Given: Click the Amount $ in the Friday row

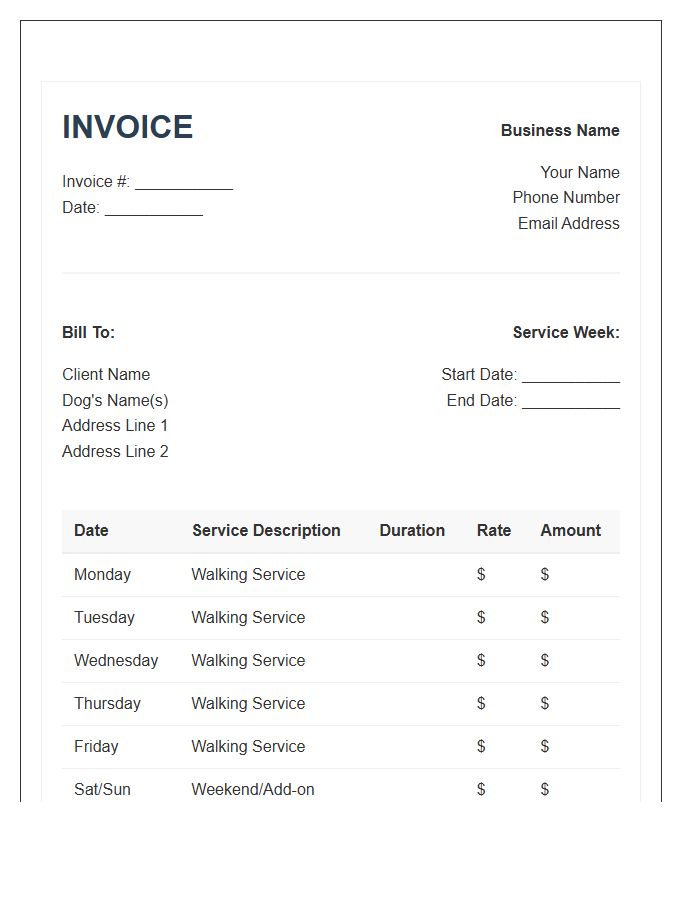Looking at the screenshot, I should [545, 747].
